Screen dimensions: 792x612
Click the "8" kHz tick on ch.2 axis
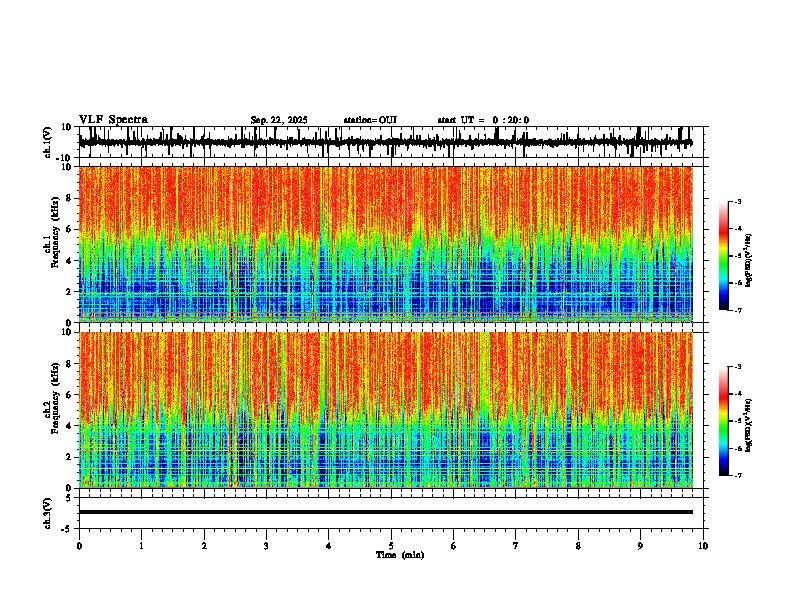click(70, 364)
